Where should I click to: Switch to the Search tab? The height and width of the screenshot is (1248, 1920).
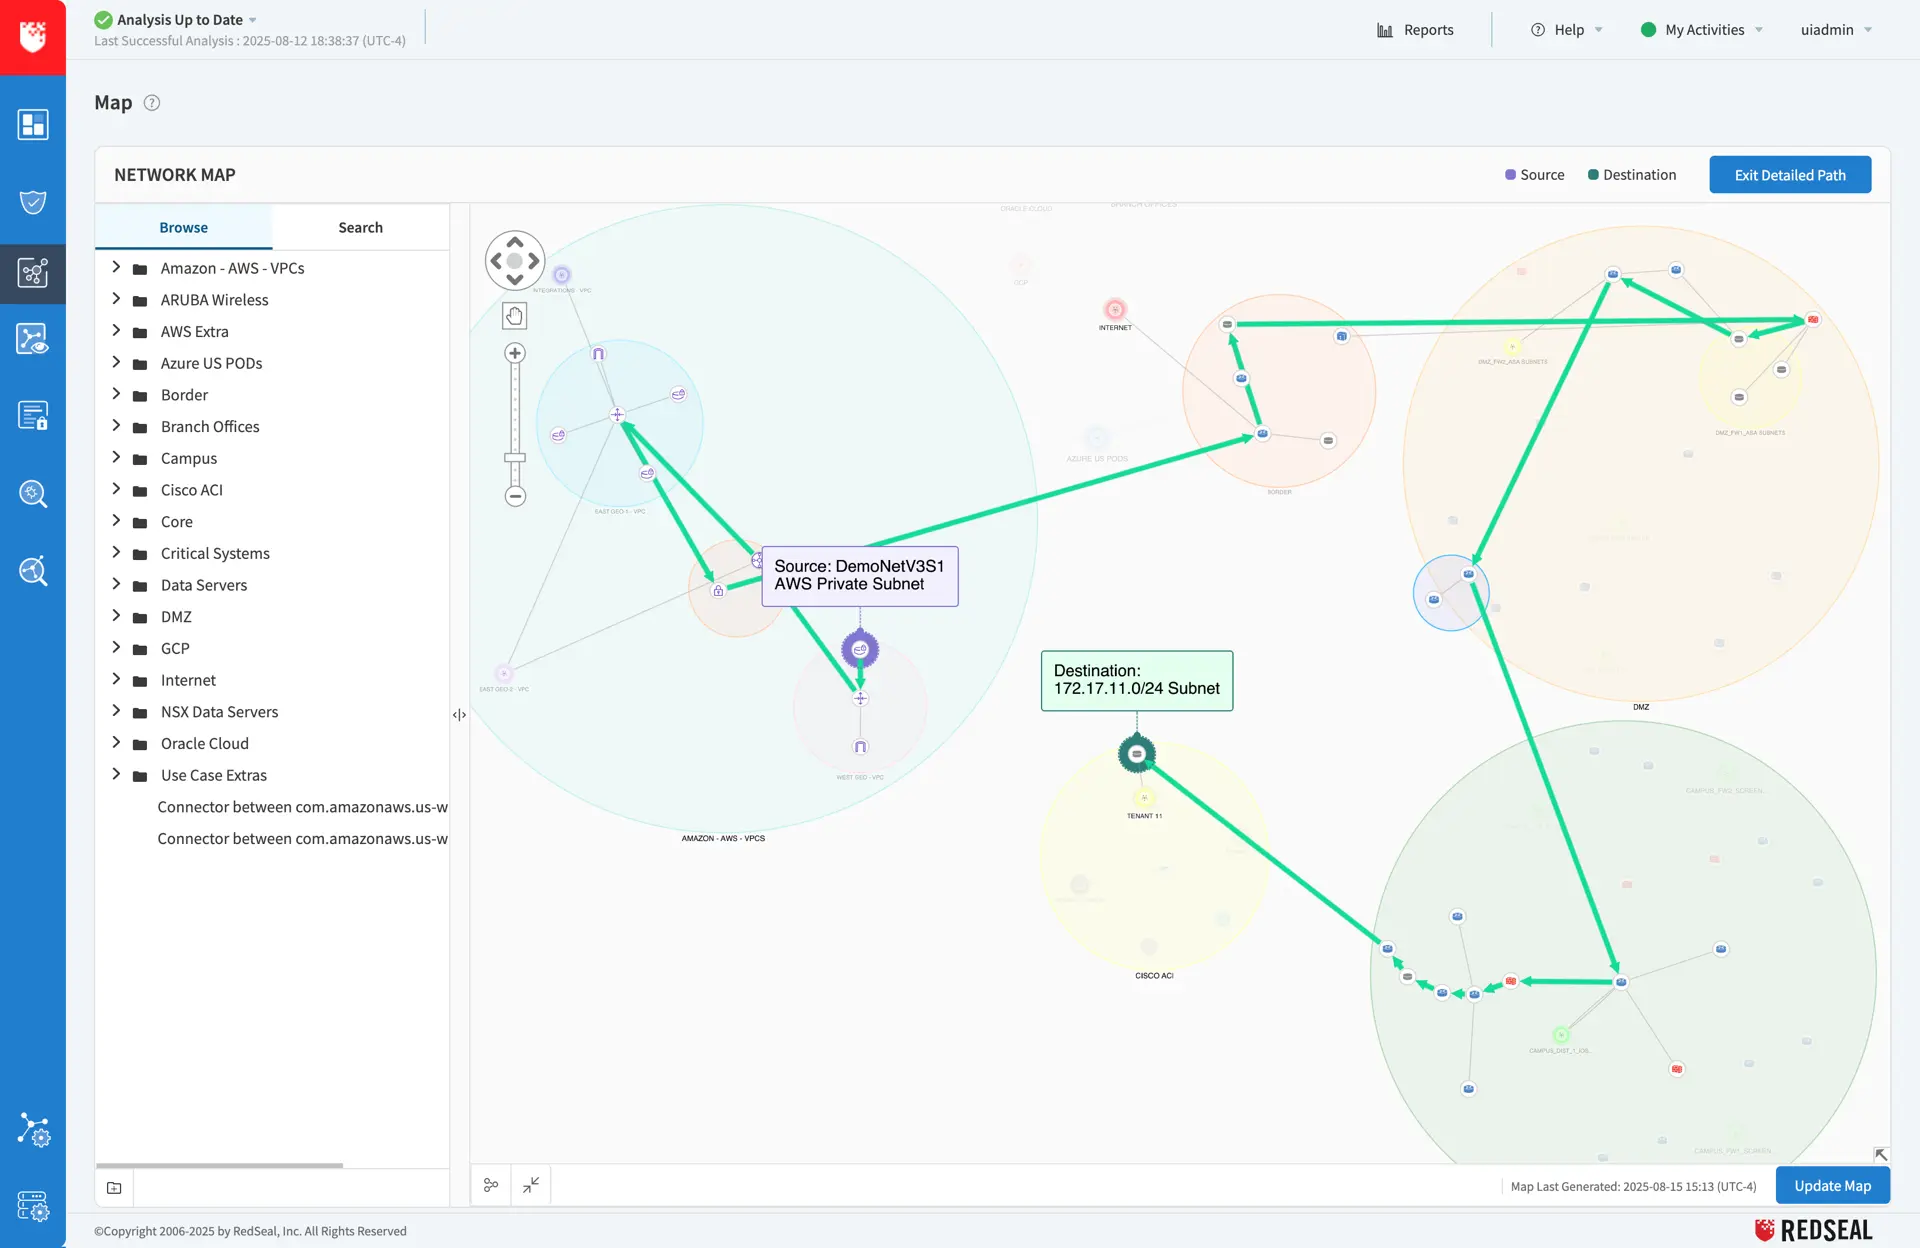pyautogui.click(x=360, y=228)
